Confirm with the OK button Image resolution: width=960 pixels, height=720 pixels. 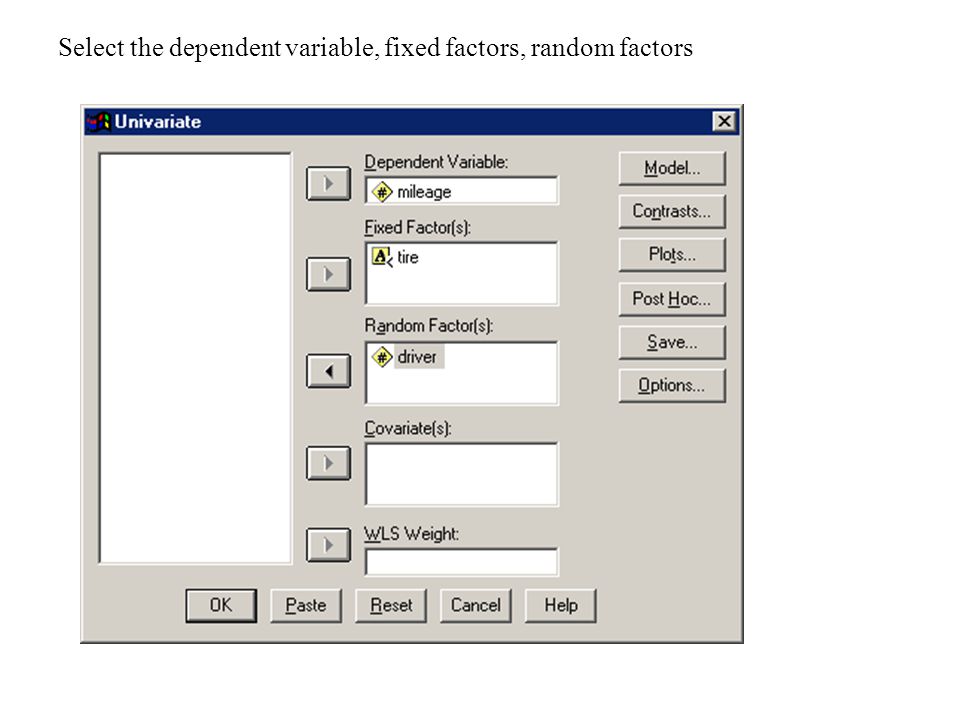point(221,606)
